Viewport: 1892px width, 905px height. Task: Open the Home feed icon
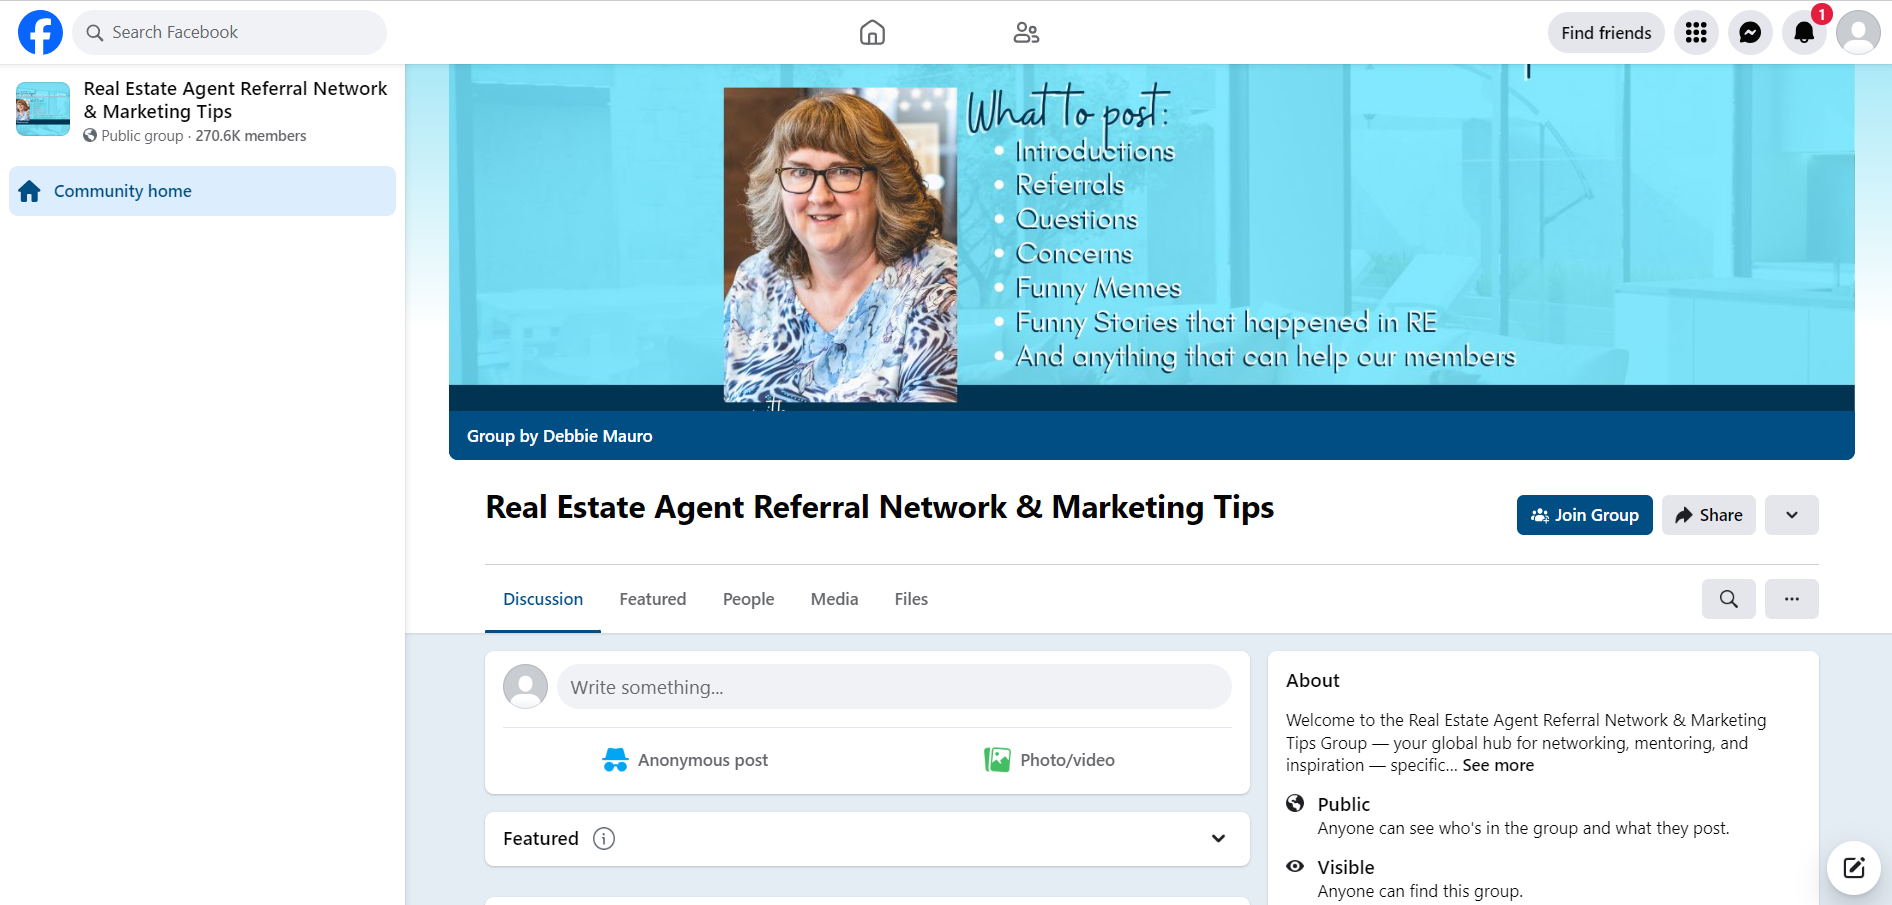click(872, 33)
